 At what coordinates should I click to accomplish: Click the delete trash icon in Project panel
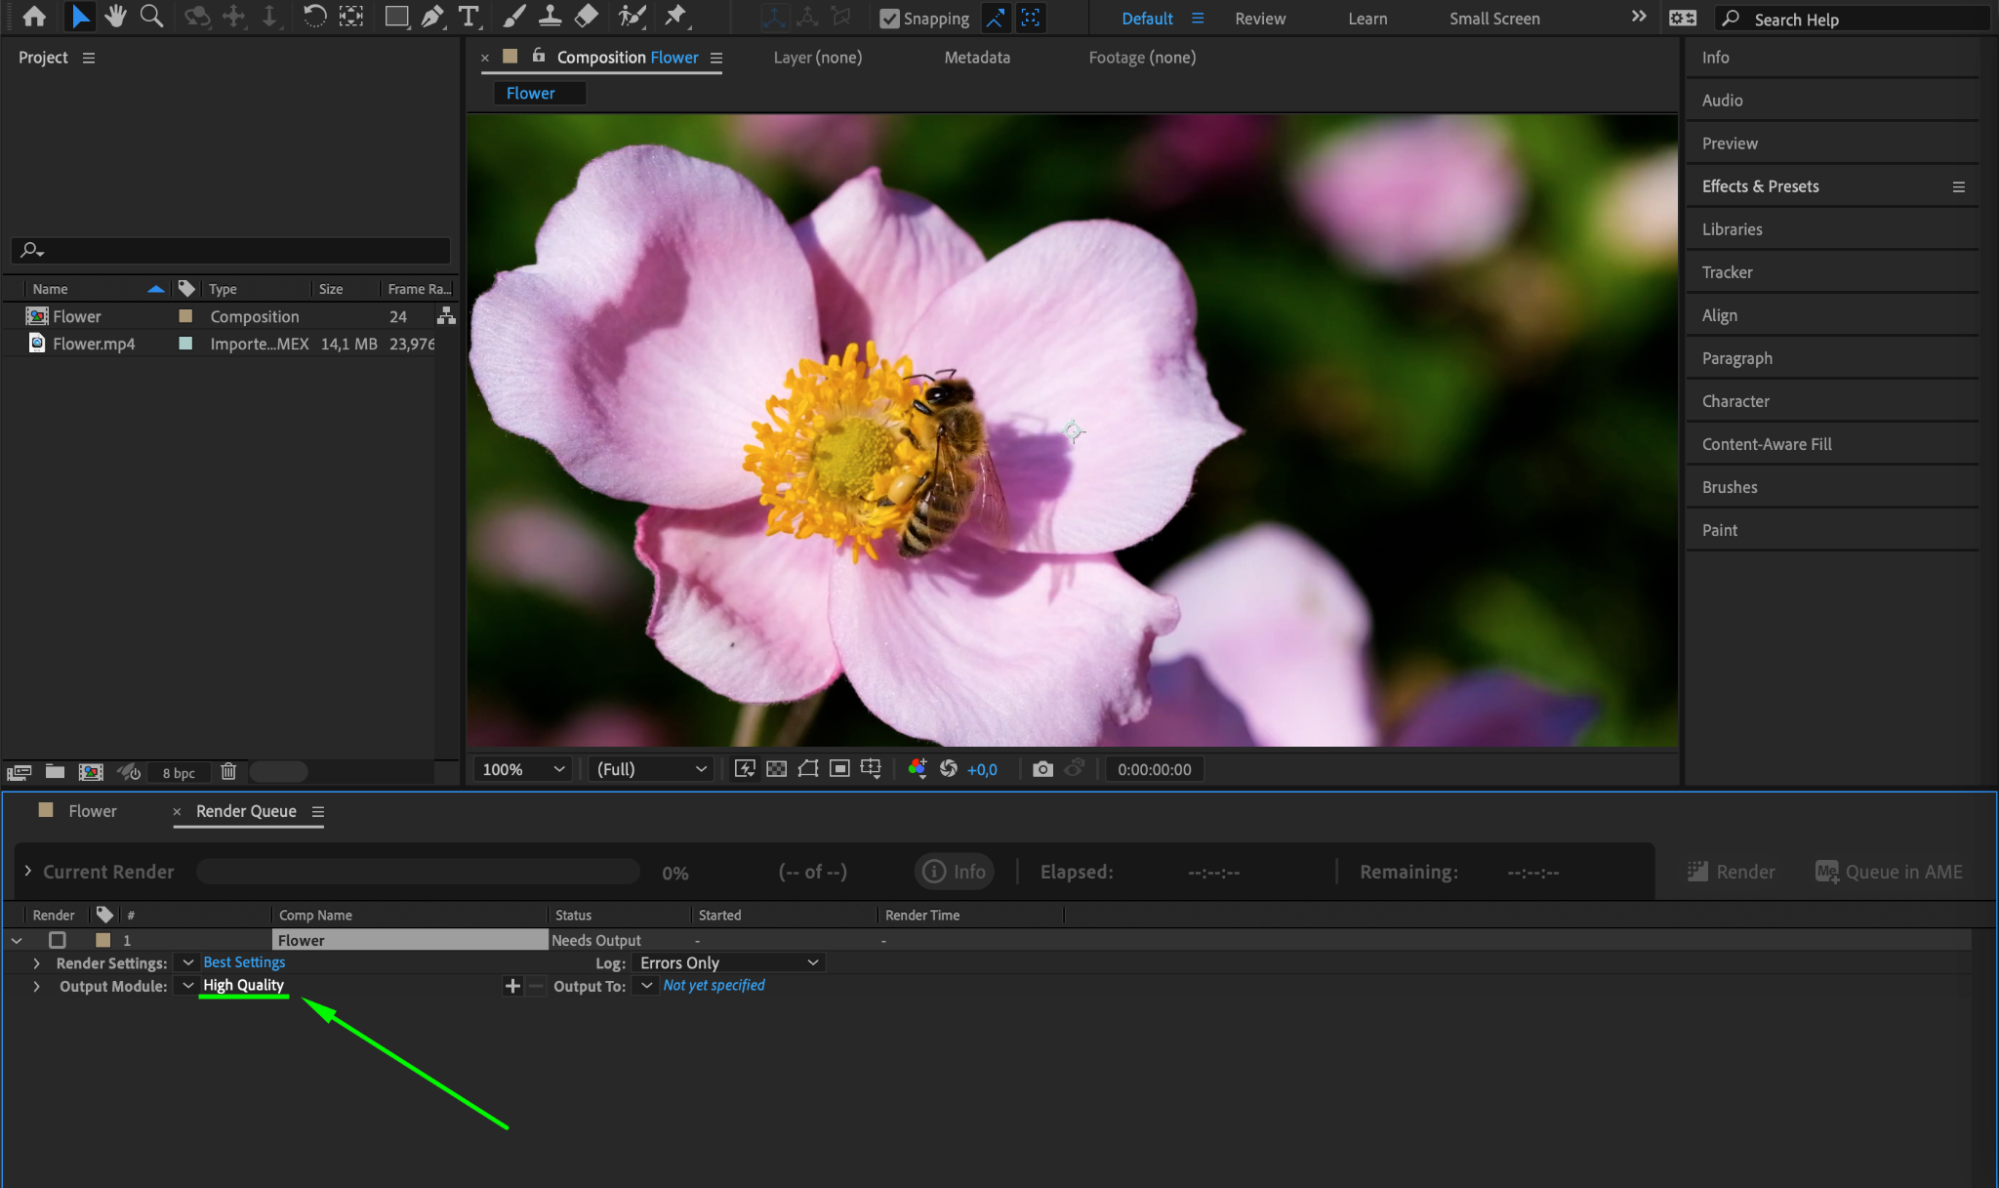pos(228,772)
